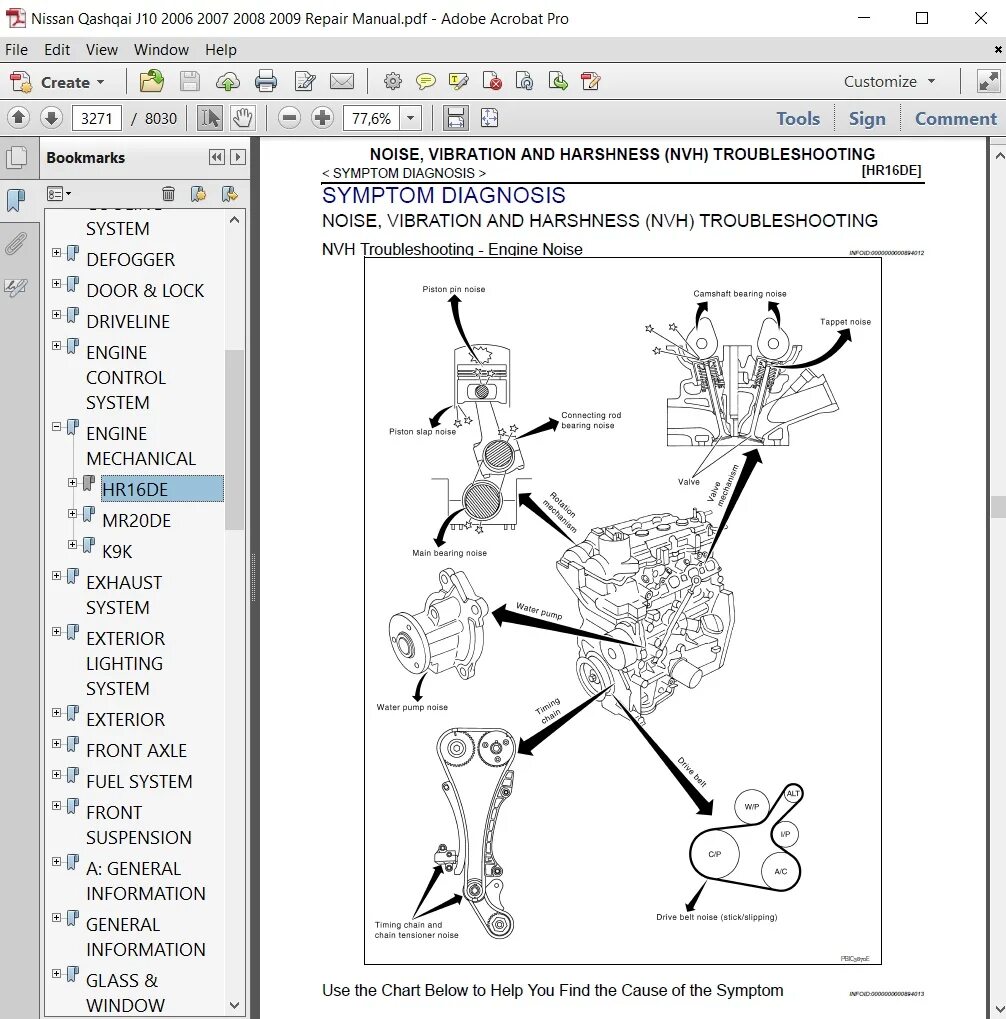
Task: Open the Customize toolbar dropdown
Action: click(889, 81)
